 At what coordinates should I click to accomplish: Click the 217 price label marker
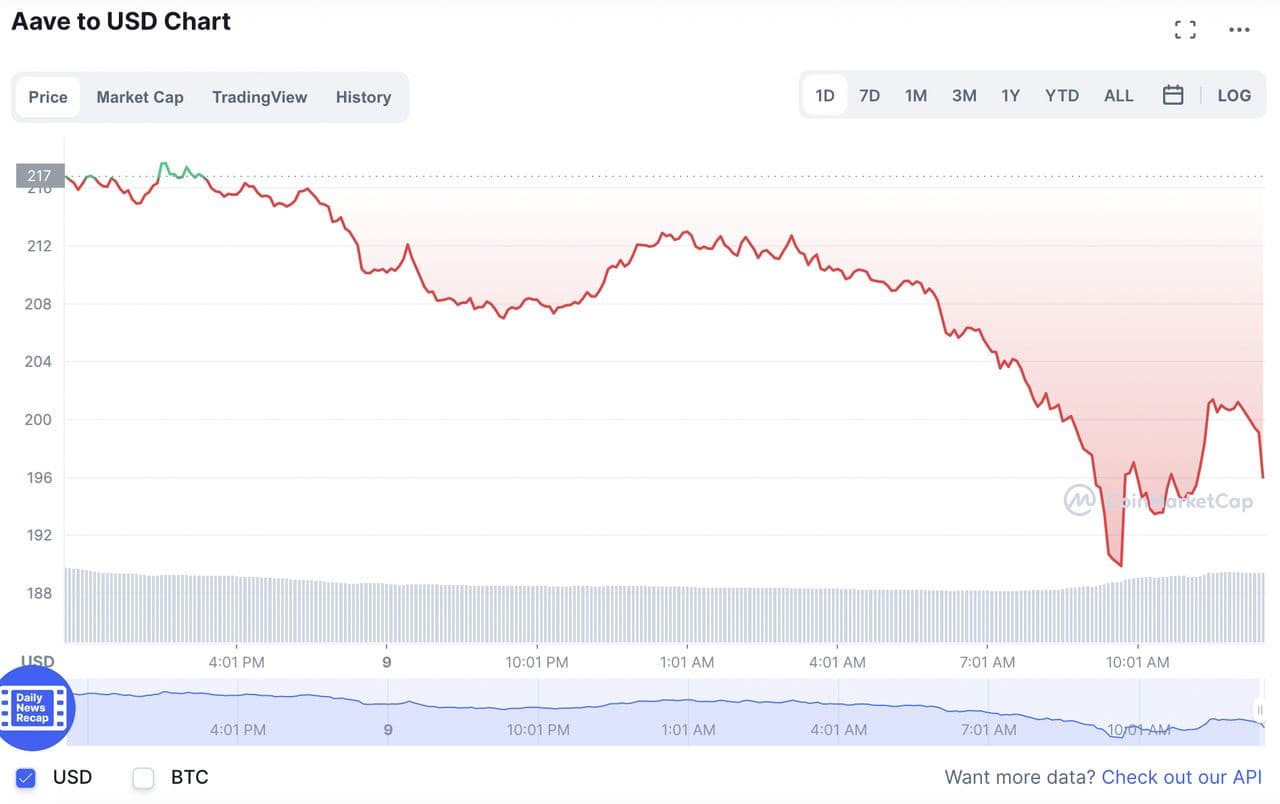click(x=39, y=176)
